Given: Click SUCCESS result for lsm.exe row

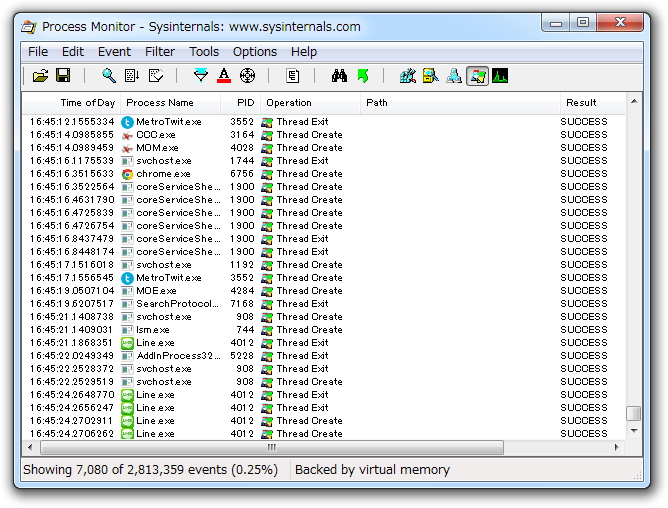Looking at the screenshot, I should point(584,330).
